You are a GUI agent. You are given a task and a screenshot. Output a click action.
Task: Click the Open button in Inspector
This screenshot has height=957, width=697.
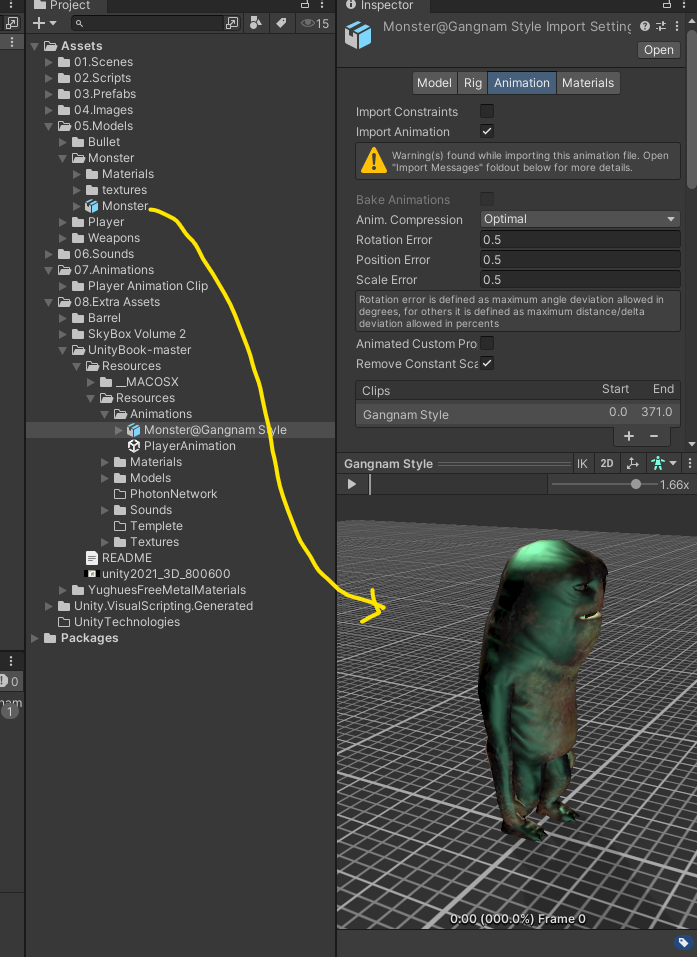659,50
